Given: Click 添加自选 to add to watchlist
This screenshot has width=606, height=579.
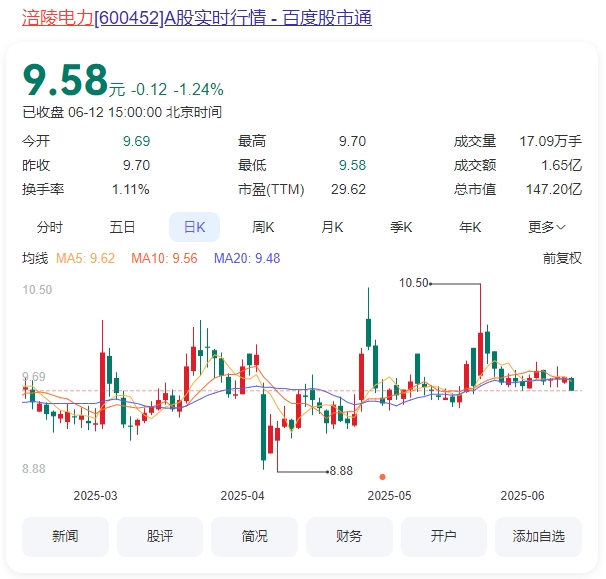Looking at the screenshot, I should tap(539, 536).
